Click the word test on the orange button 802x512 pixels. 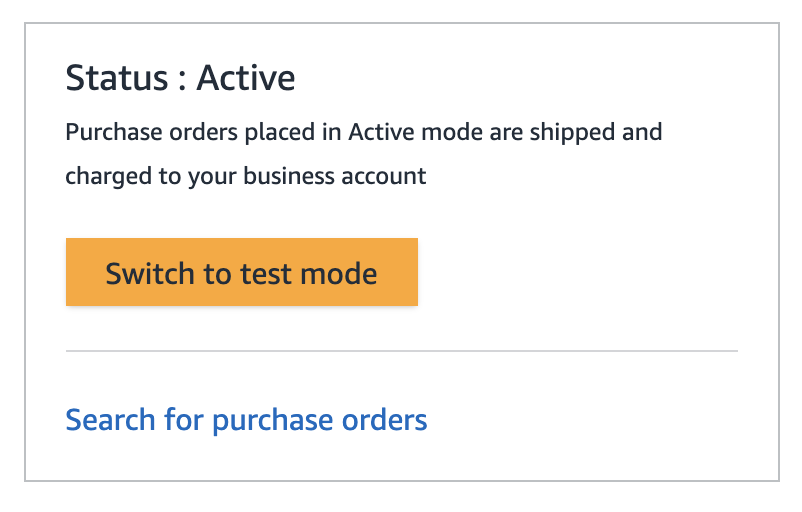click(x=266, y=273)
